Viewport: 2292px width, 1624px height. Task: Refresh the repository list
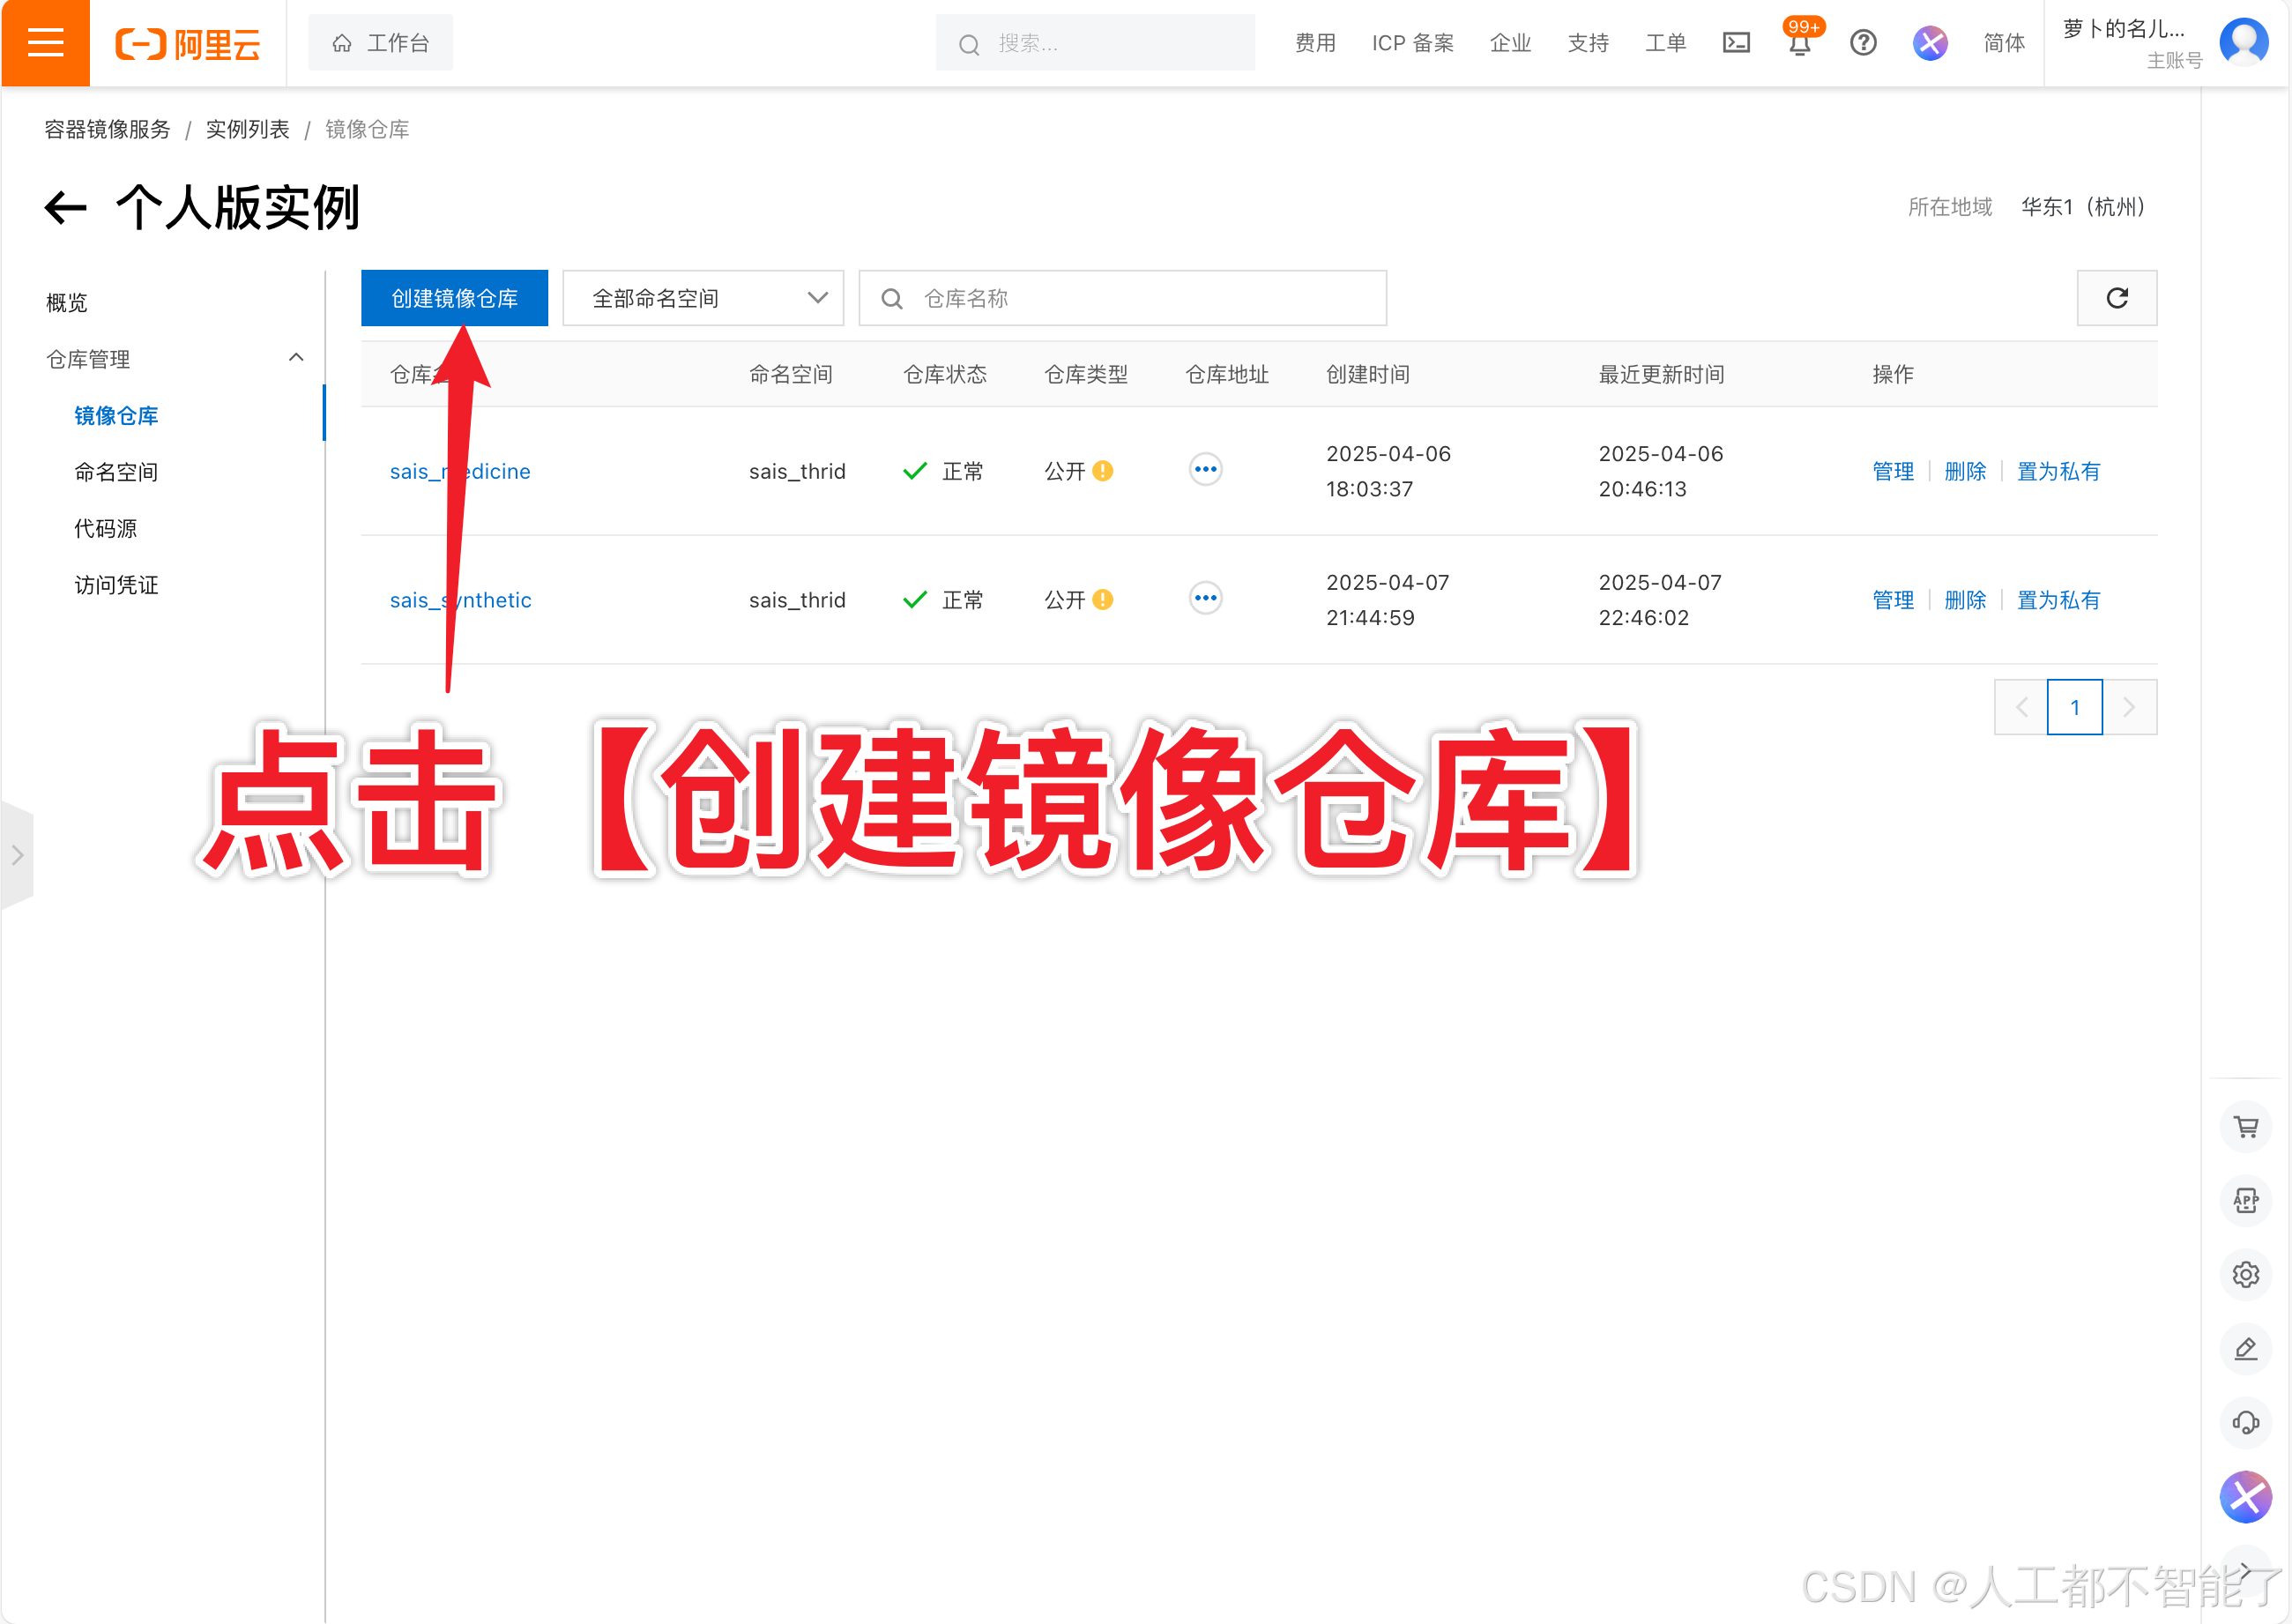tap(2117, 297)
